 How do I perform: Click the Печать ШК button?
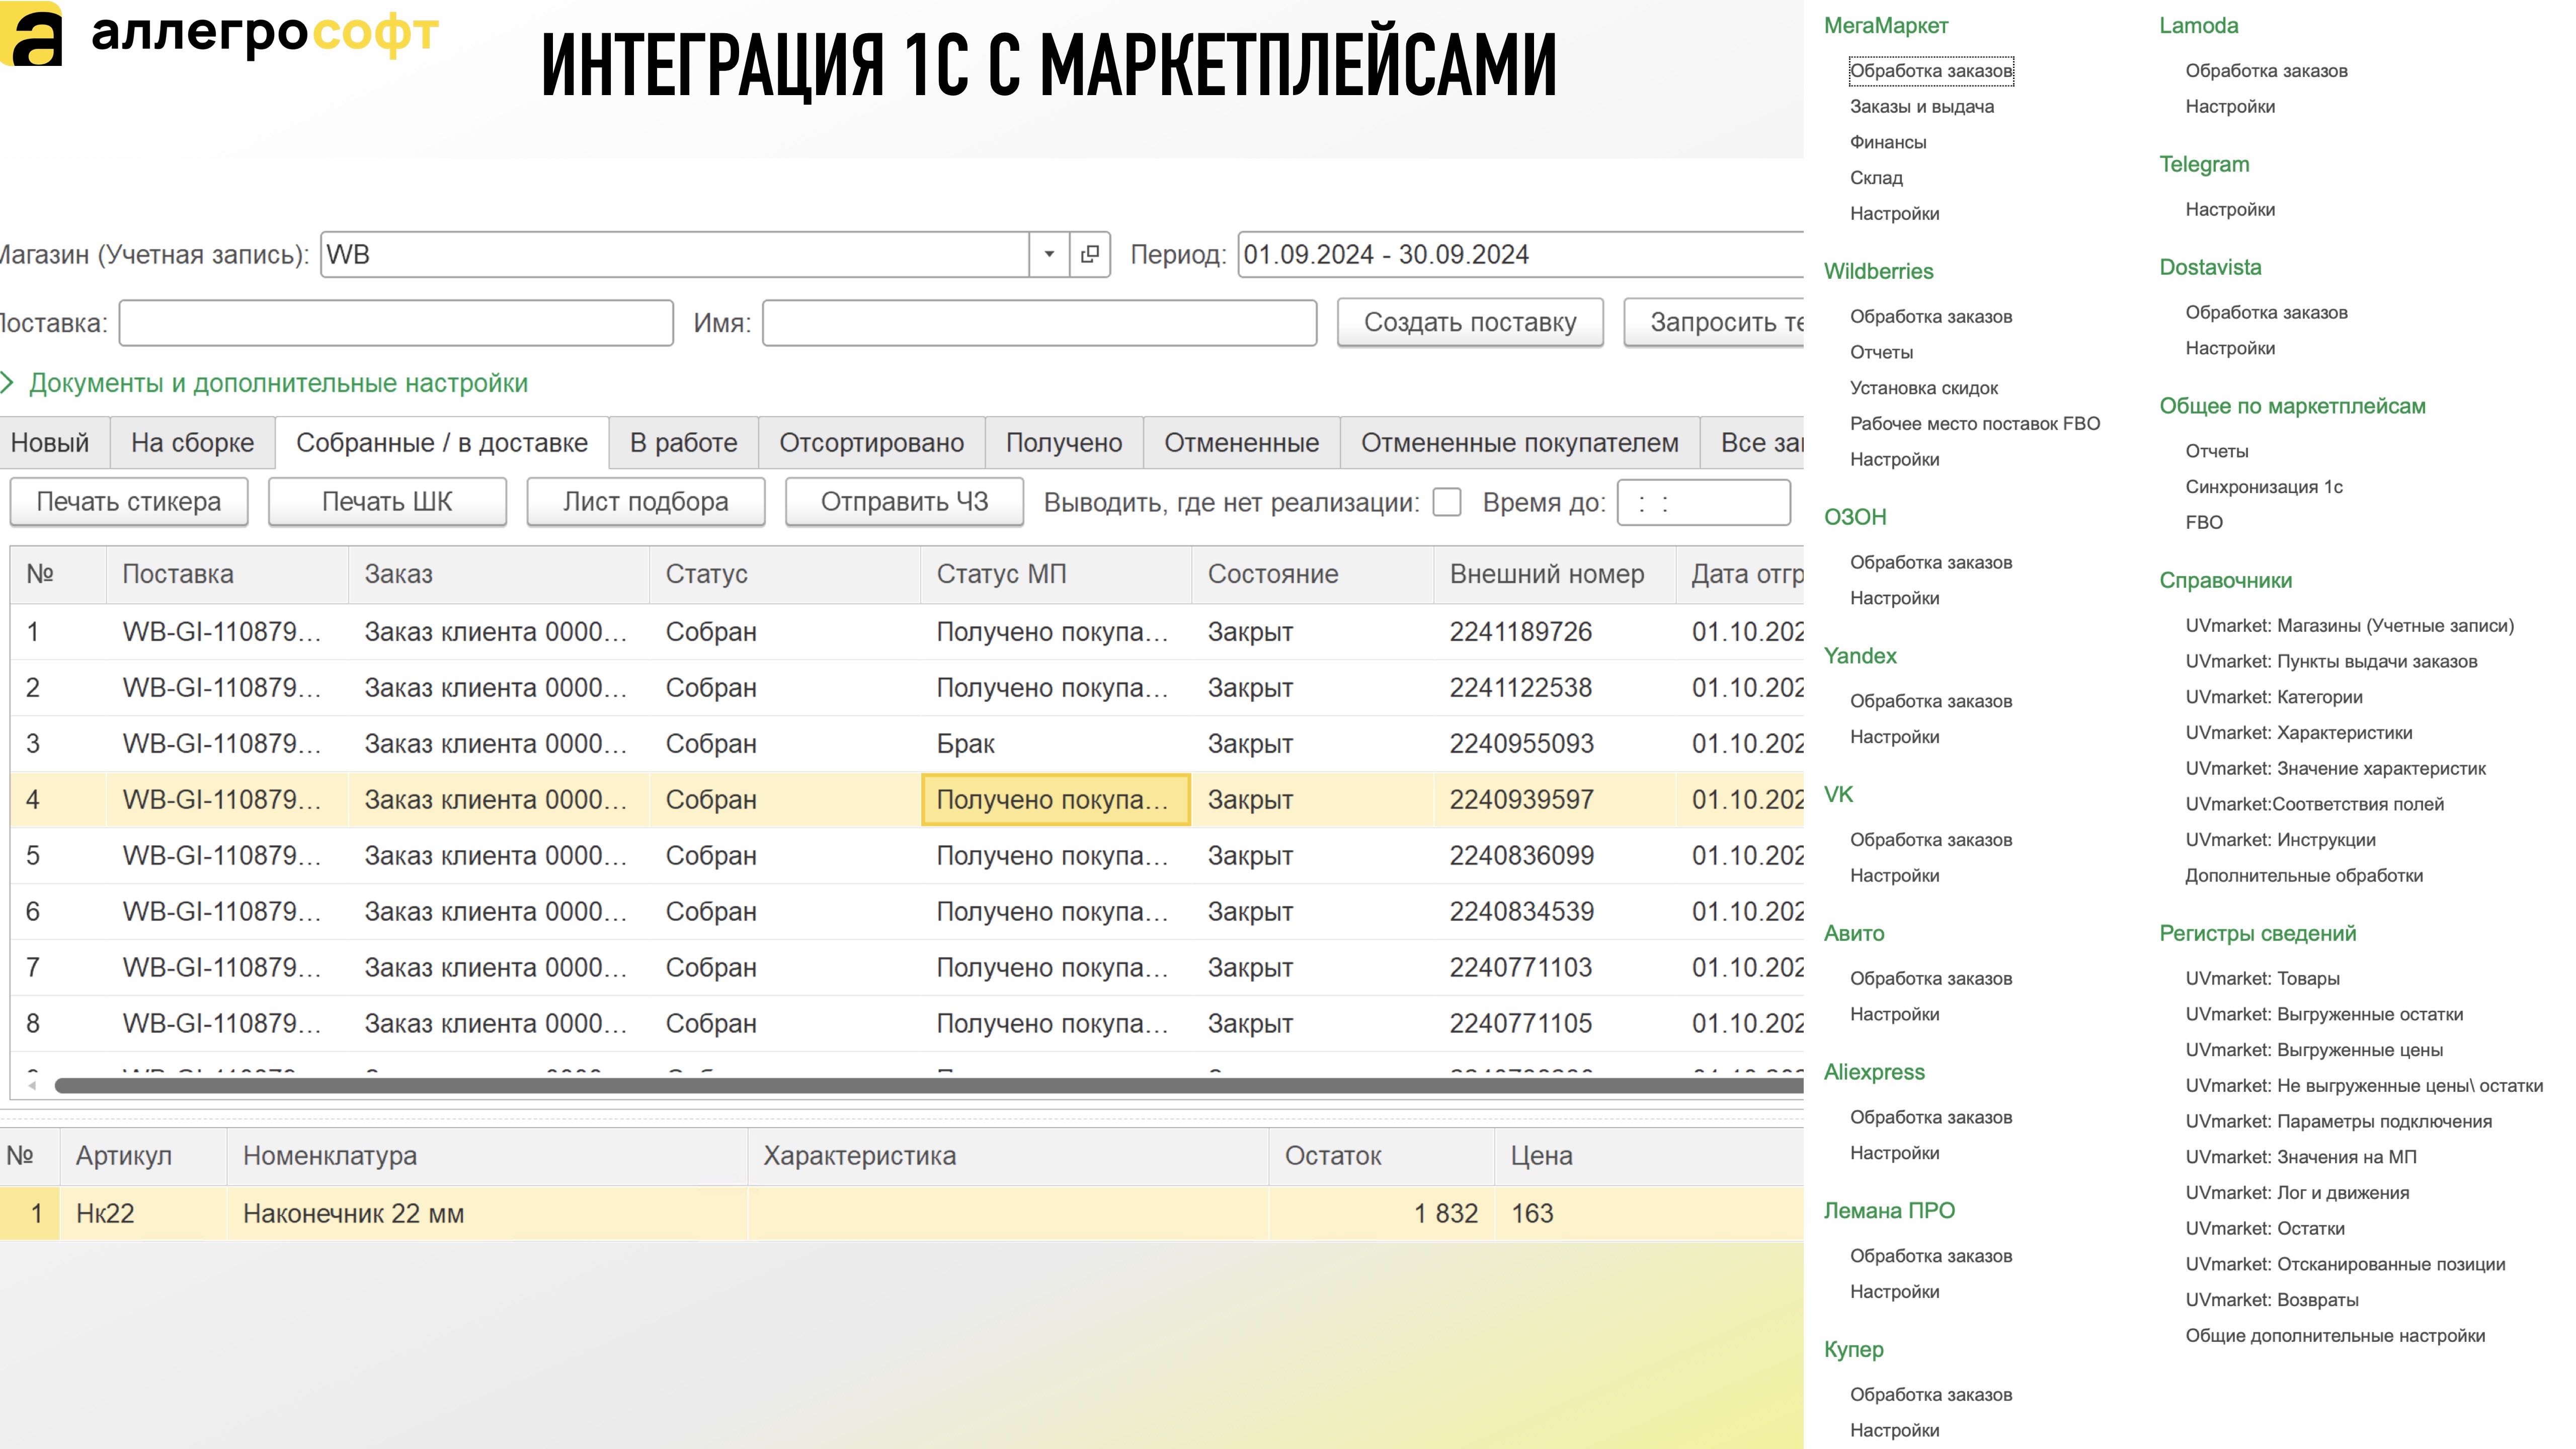[387, 502]
